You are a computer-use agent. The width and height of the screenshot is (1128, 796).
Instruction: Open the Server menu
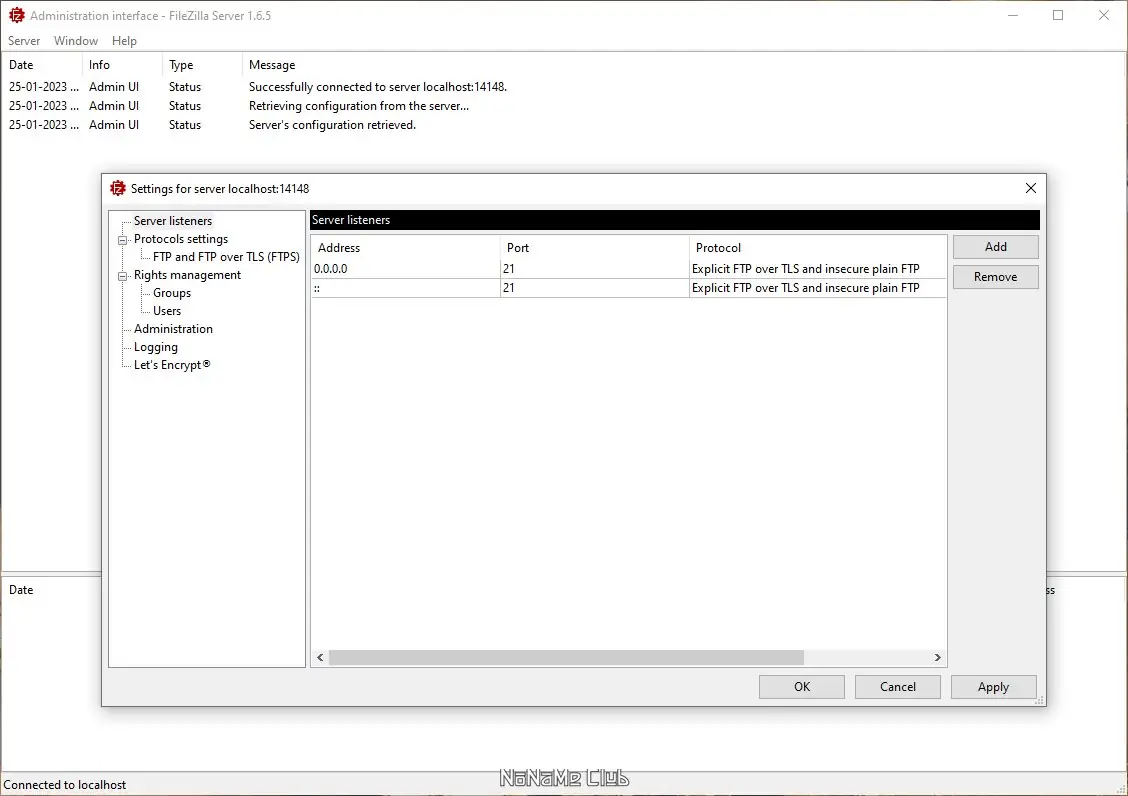(24, 41)
